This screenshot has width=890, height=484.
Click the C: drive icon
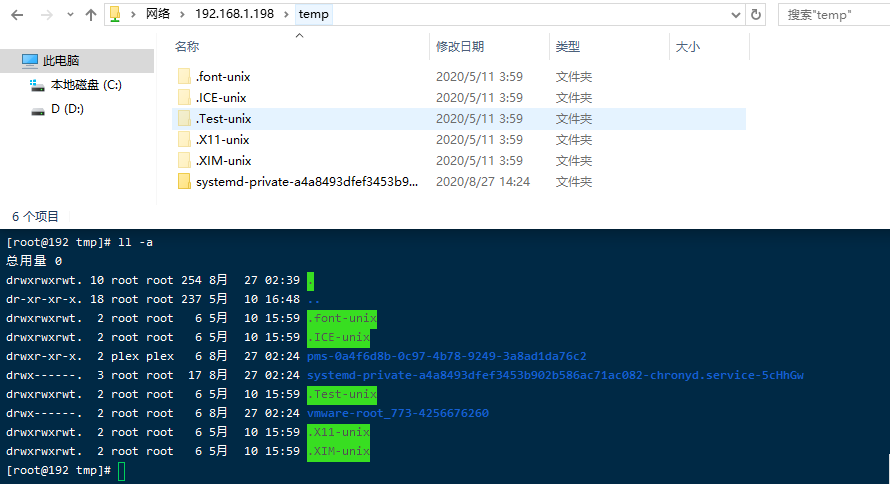37,85
